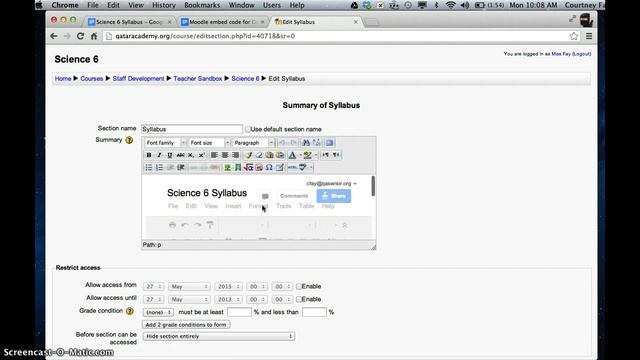
Task: Align text left in summary editor
Action: point(214,155)
